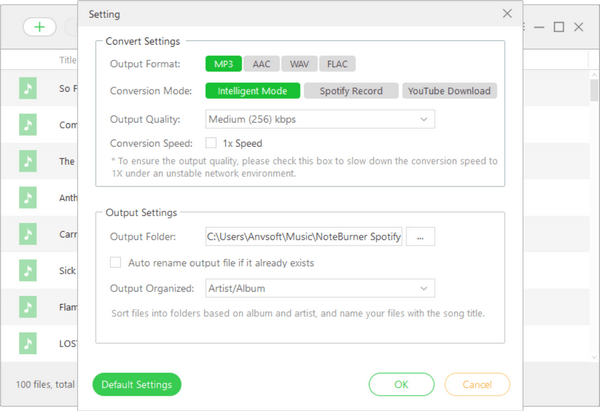Click music note icon beside 'Flam' row
Screen dimensions: 600x411
[28, 307]
